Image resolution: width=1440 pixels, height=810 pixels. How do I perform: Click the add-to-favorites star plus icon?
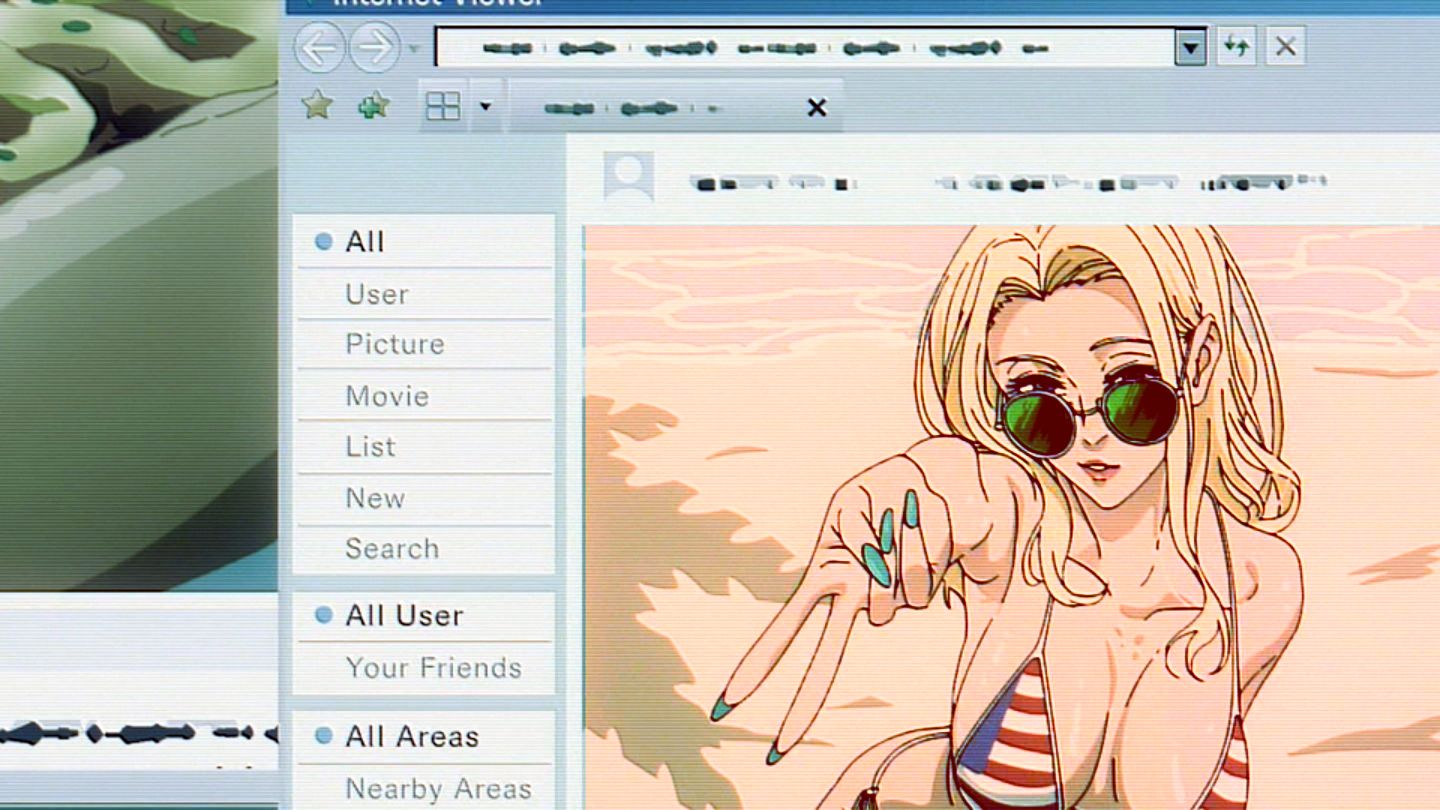(x=373, y=105)
